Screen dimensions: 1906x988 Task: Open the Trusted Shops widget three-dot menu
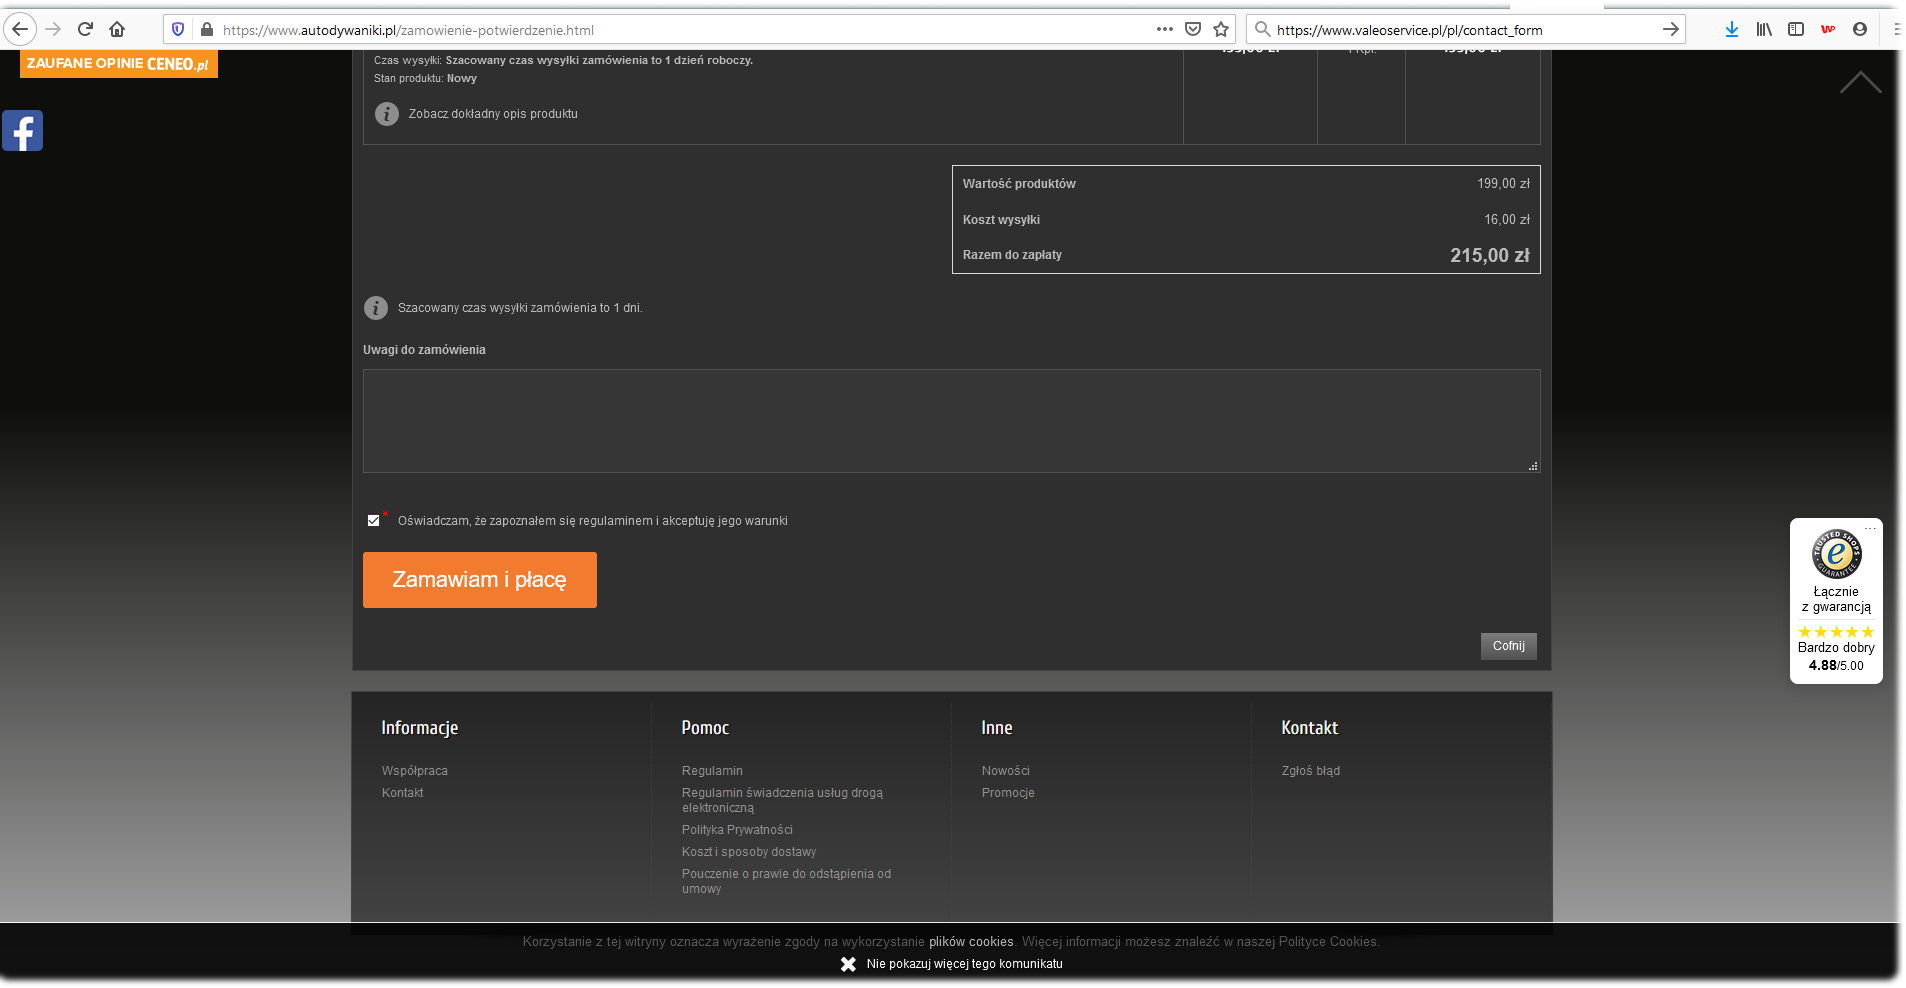[1870, 529]
